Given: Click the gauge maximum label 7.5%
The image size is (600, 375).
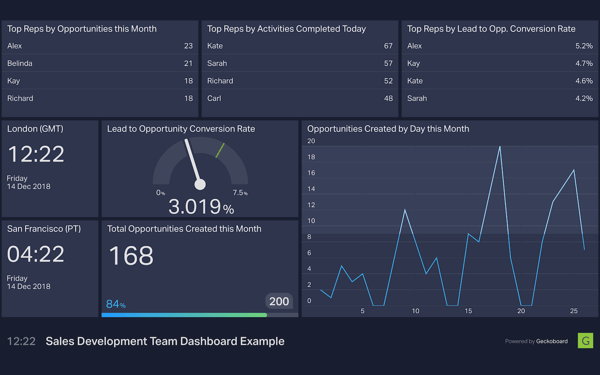Looking at the screenshot, I should coord(240,193).
